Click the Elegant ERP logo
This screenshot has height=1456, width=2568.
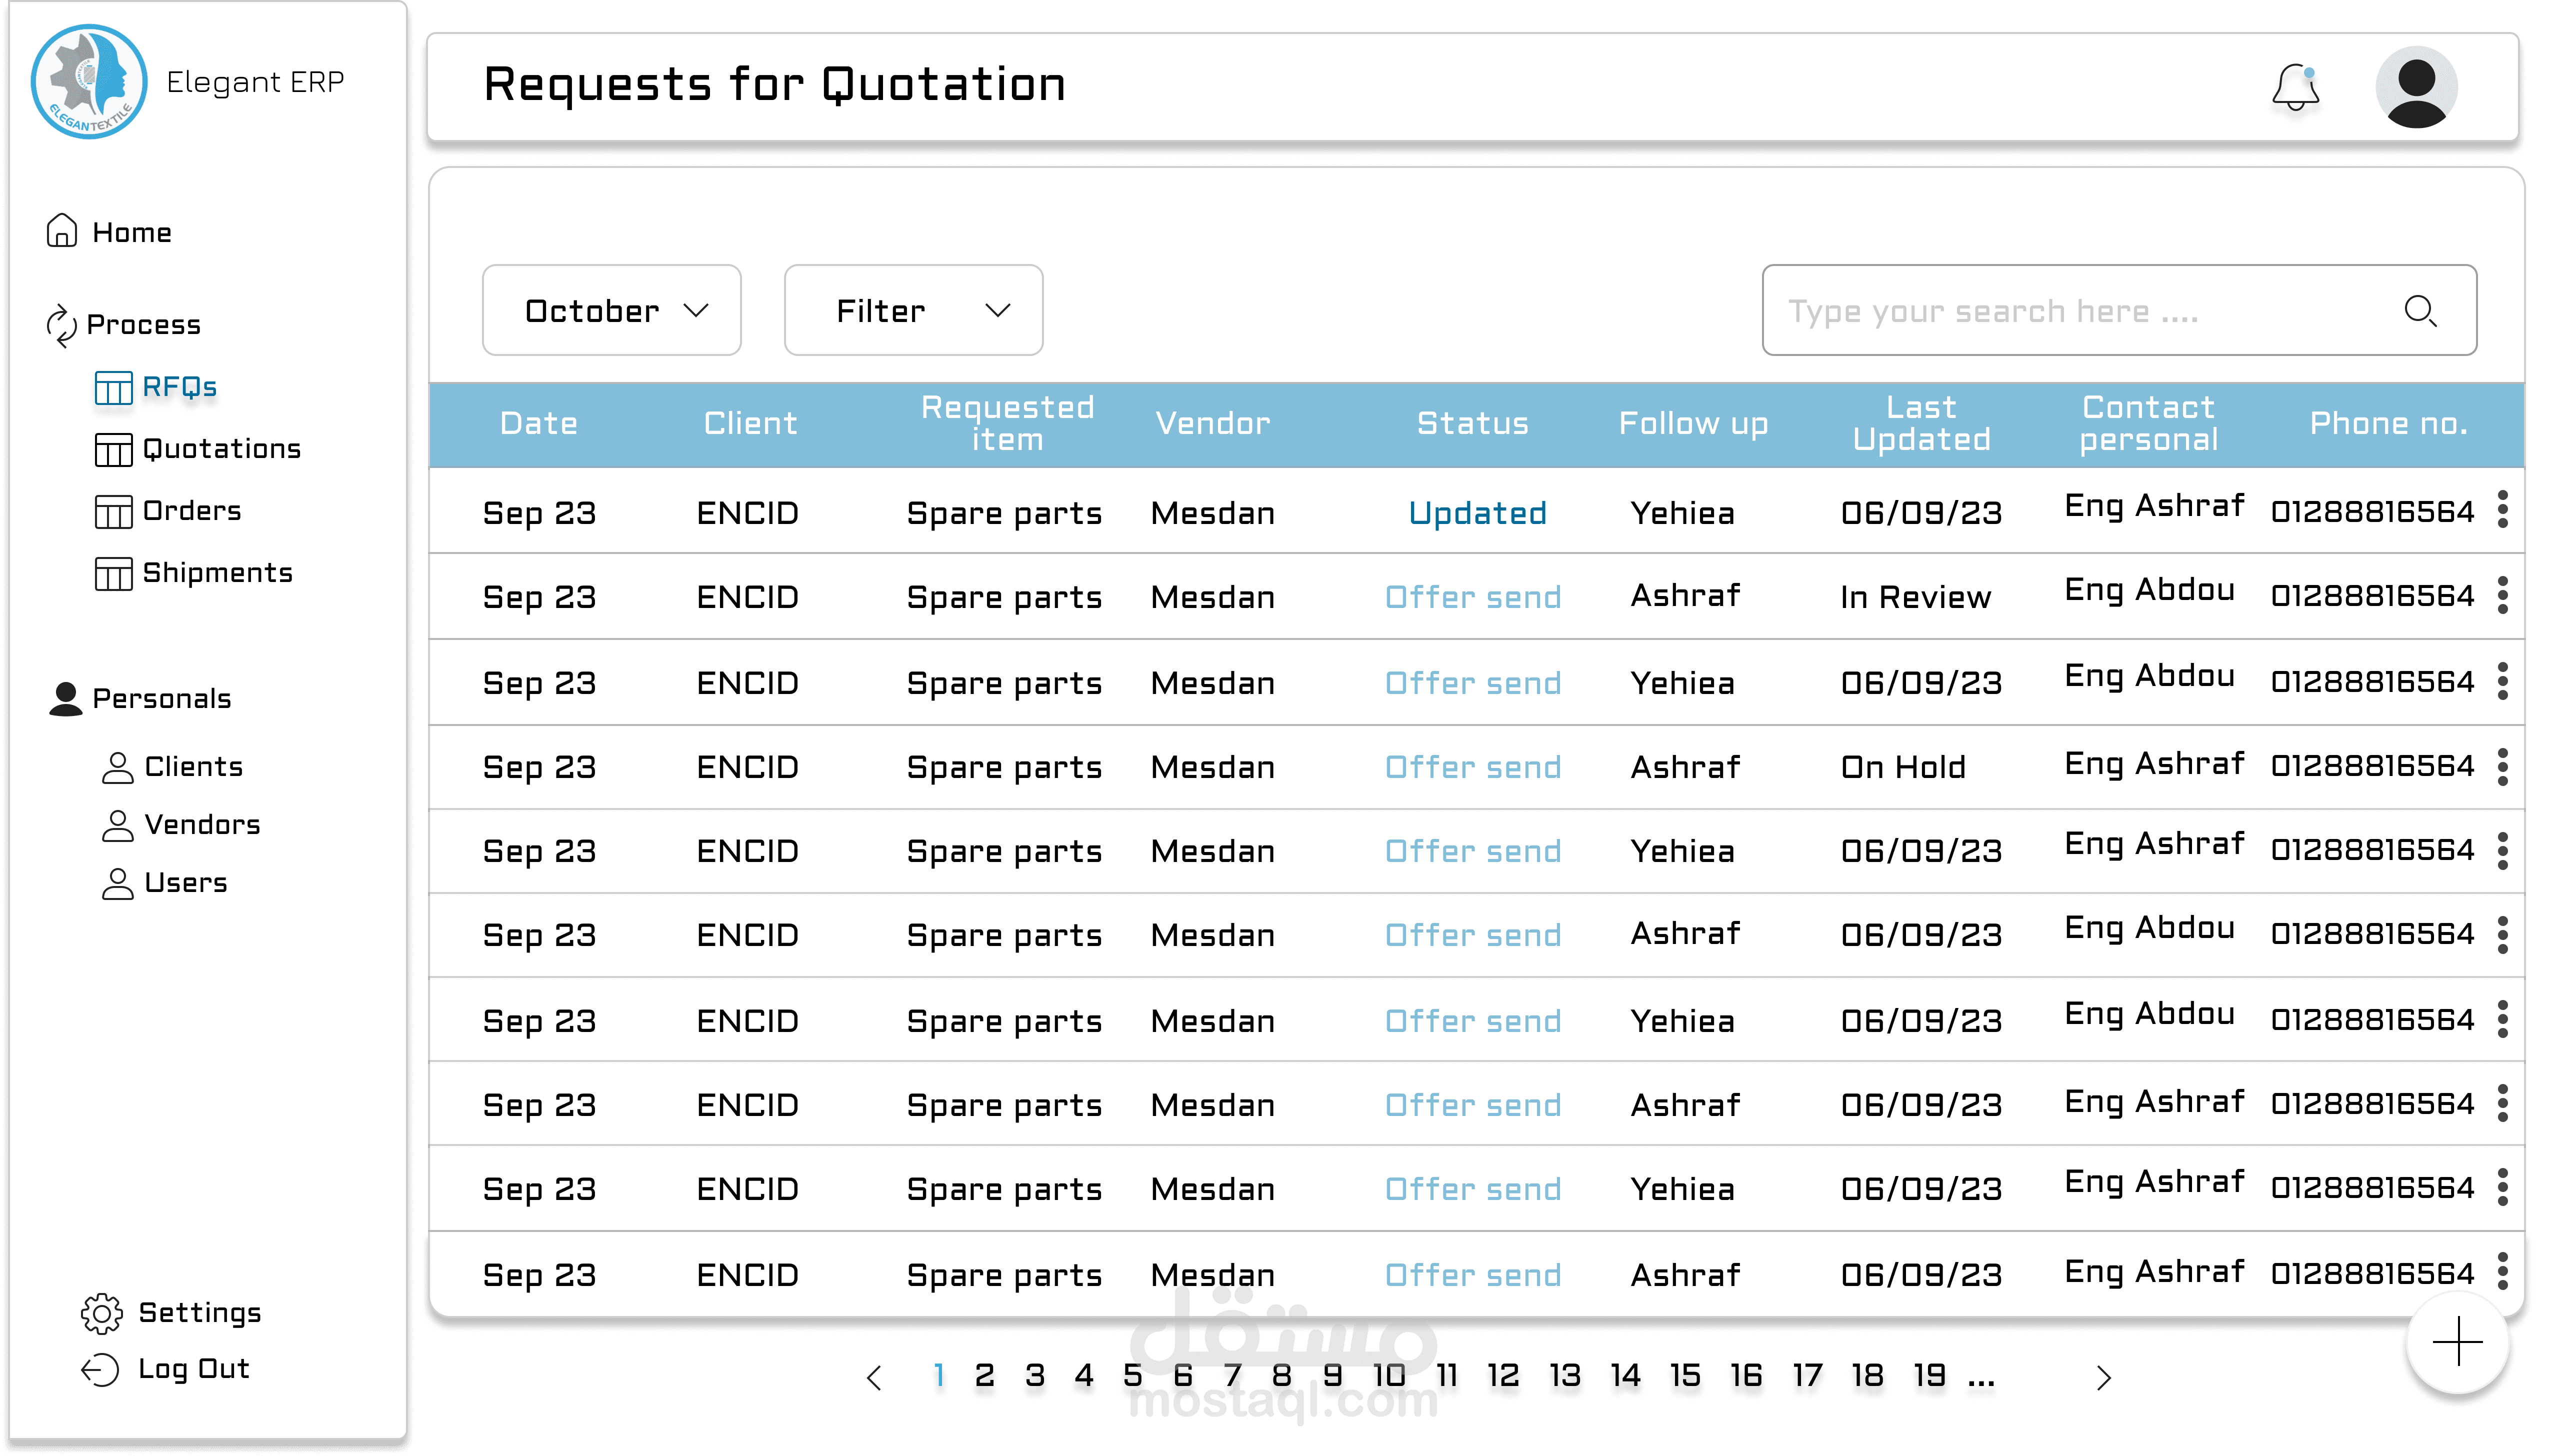[89, 82]
